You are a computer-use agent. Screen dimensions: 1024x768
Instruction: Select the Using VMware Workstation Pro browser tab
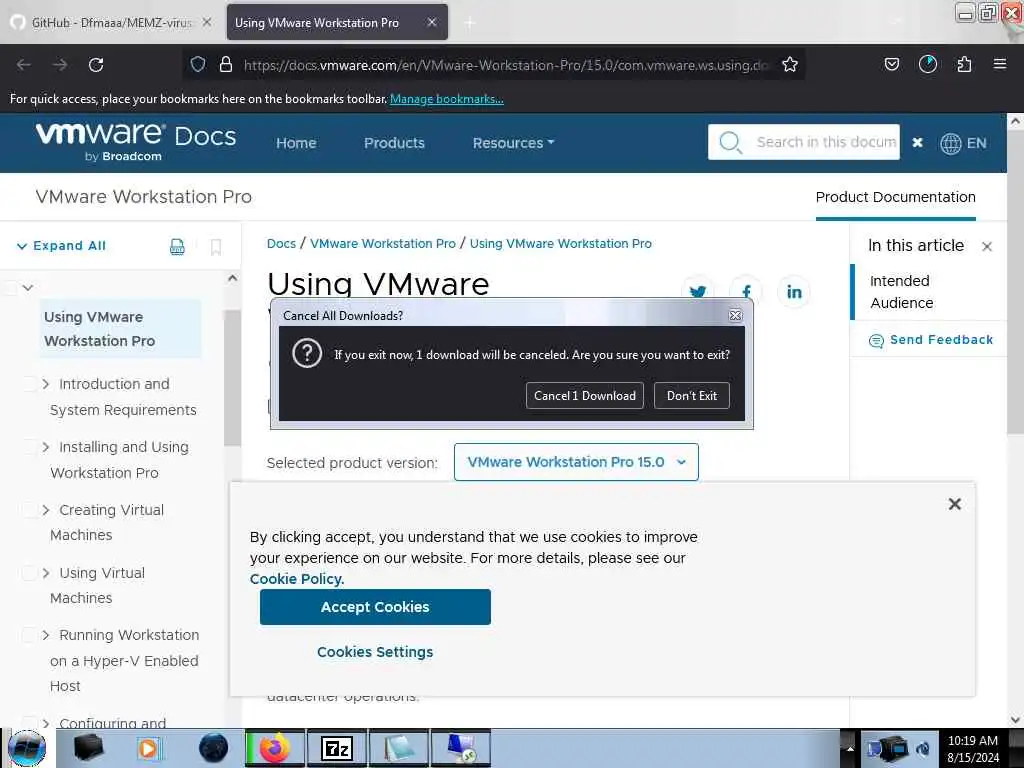tap(337, 22)
